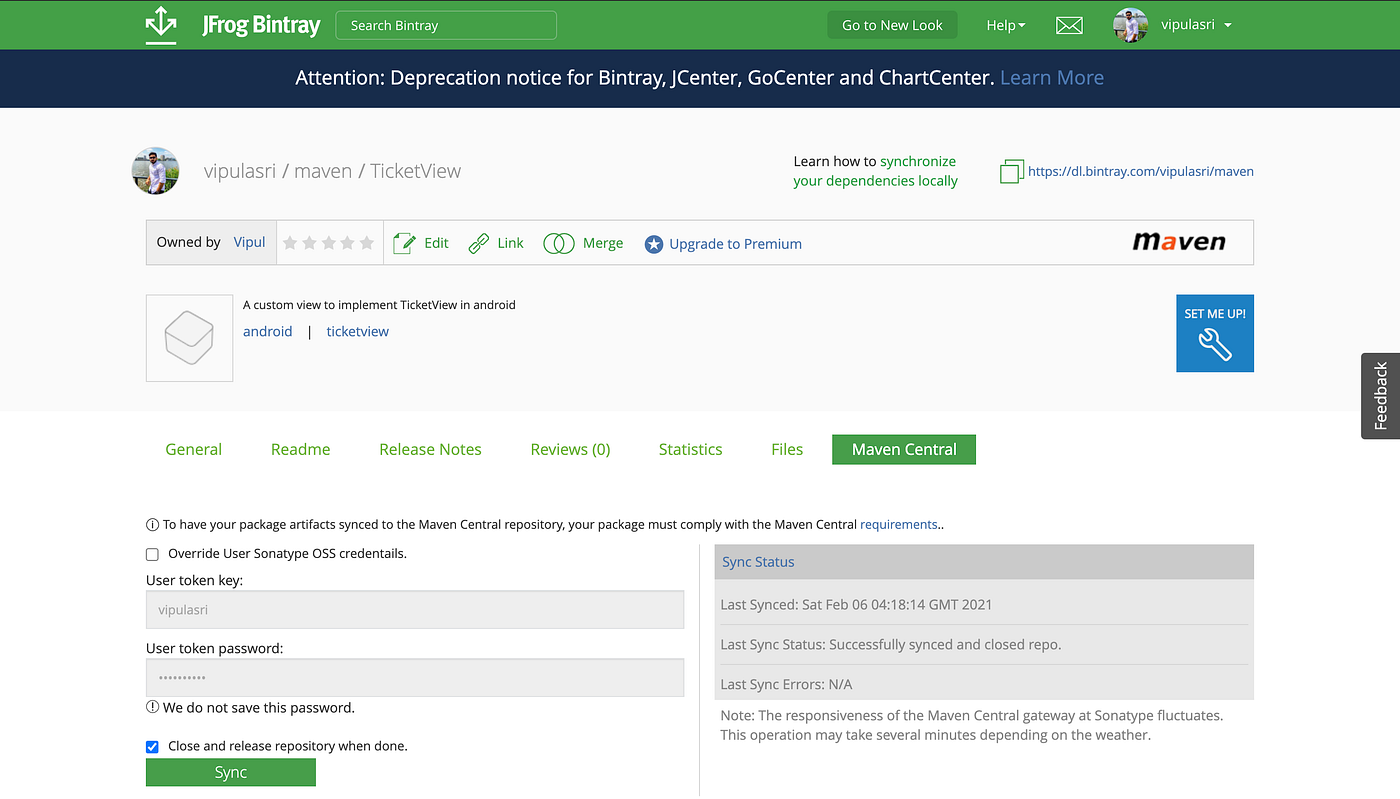The image size is (1400, 799).
Task: Click the copy icon beside repository URL
Action: pos(1011,171)
